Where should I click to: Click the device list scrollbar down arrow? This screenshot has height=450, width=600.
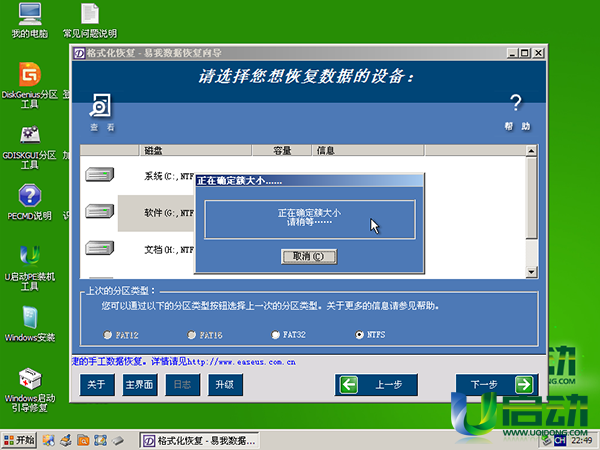pyautogui.click(x=531, y=272)
